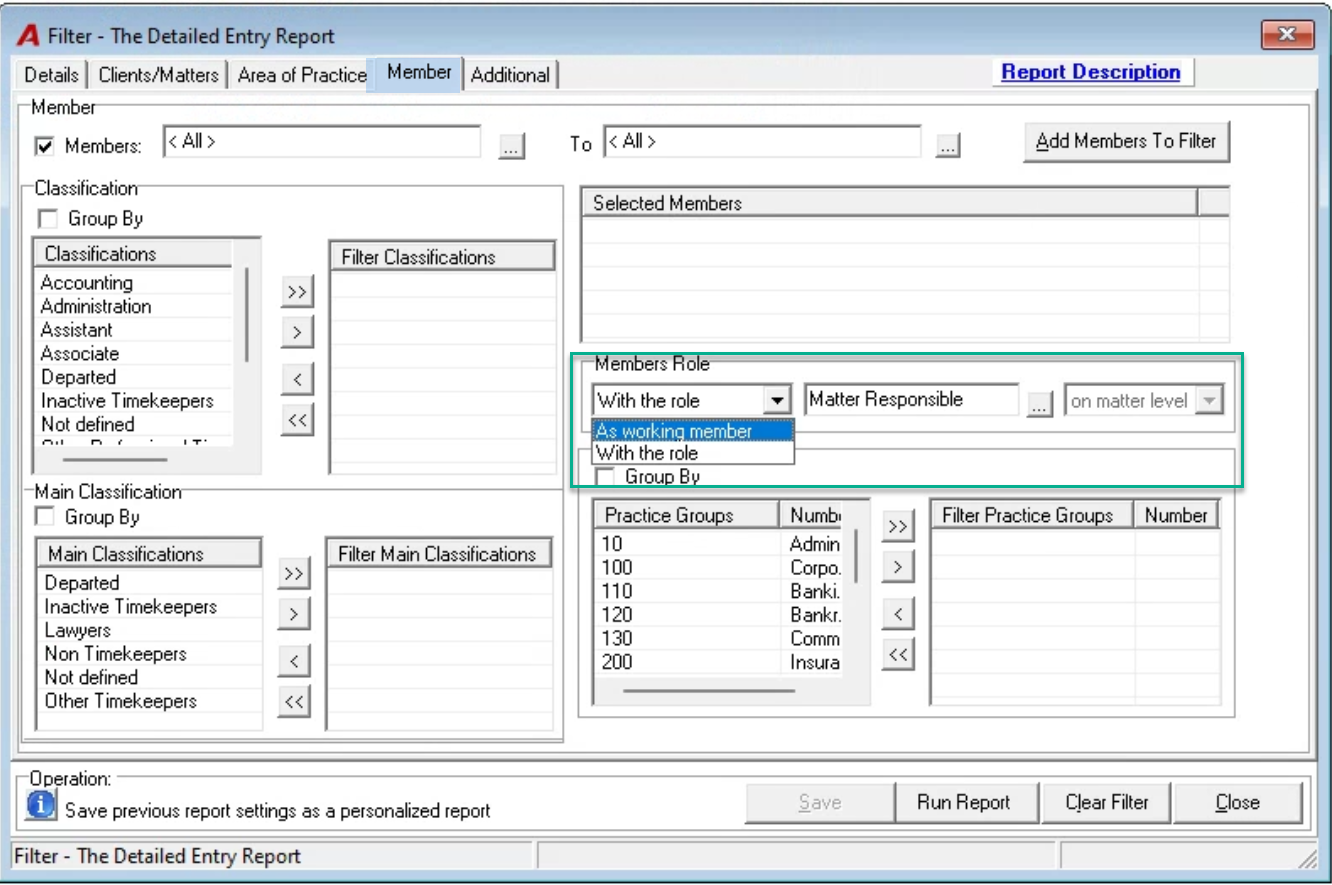Viewport: 1332px width, 885px height.
Task: Open the Matter Responsible role browse button
Action: tap(1040, 403)
